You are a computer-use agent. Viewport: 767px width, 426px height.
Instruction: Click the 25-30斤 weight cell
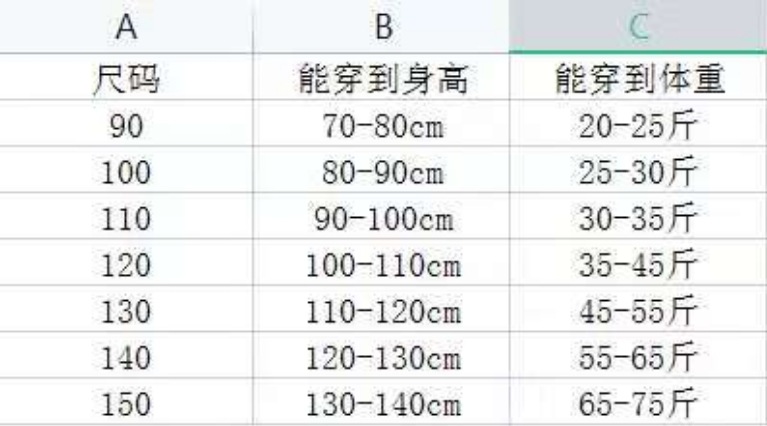coord(639,174)
